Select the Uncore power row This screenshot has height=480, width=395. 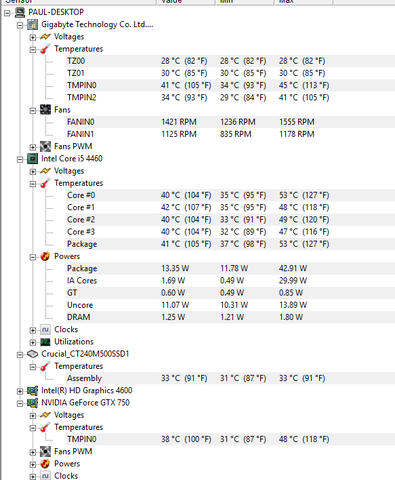click(x=230, y=305)
